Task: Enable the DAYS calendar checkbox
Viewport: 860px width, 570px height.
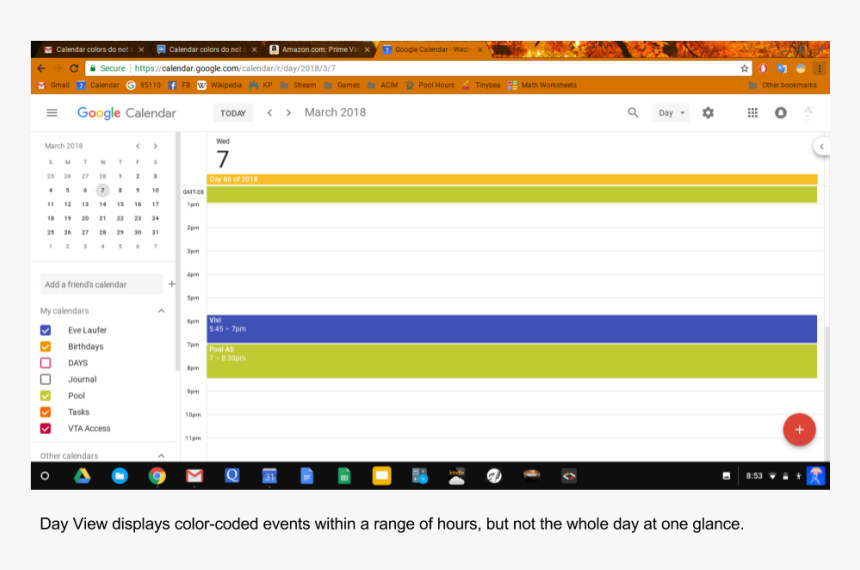Action: click(46, 363)
